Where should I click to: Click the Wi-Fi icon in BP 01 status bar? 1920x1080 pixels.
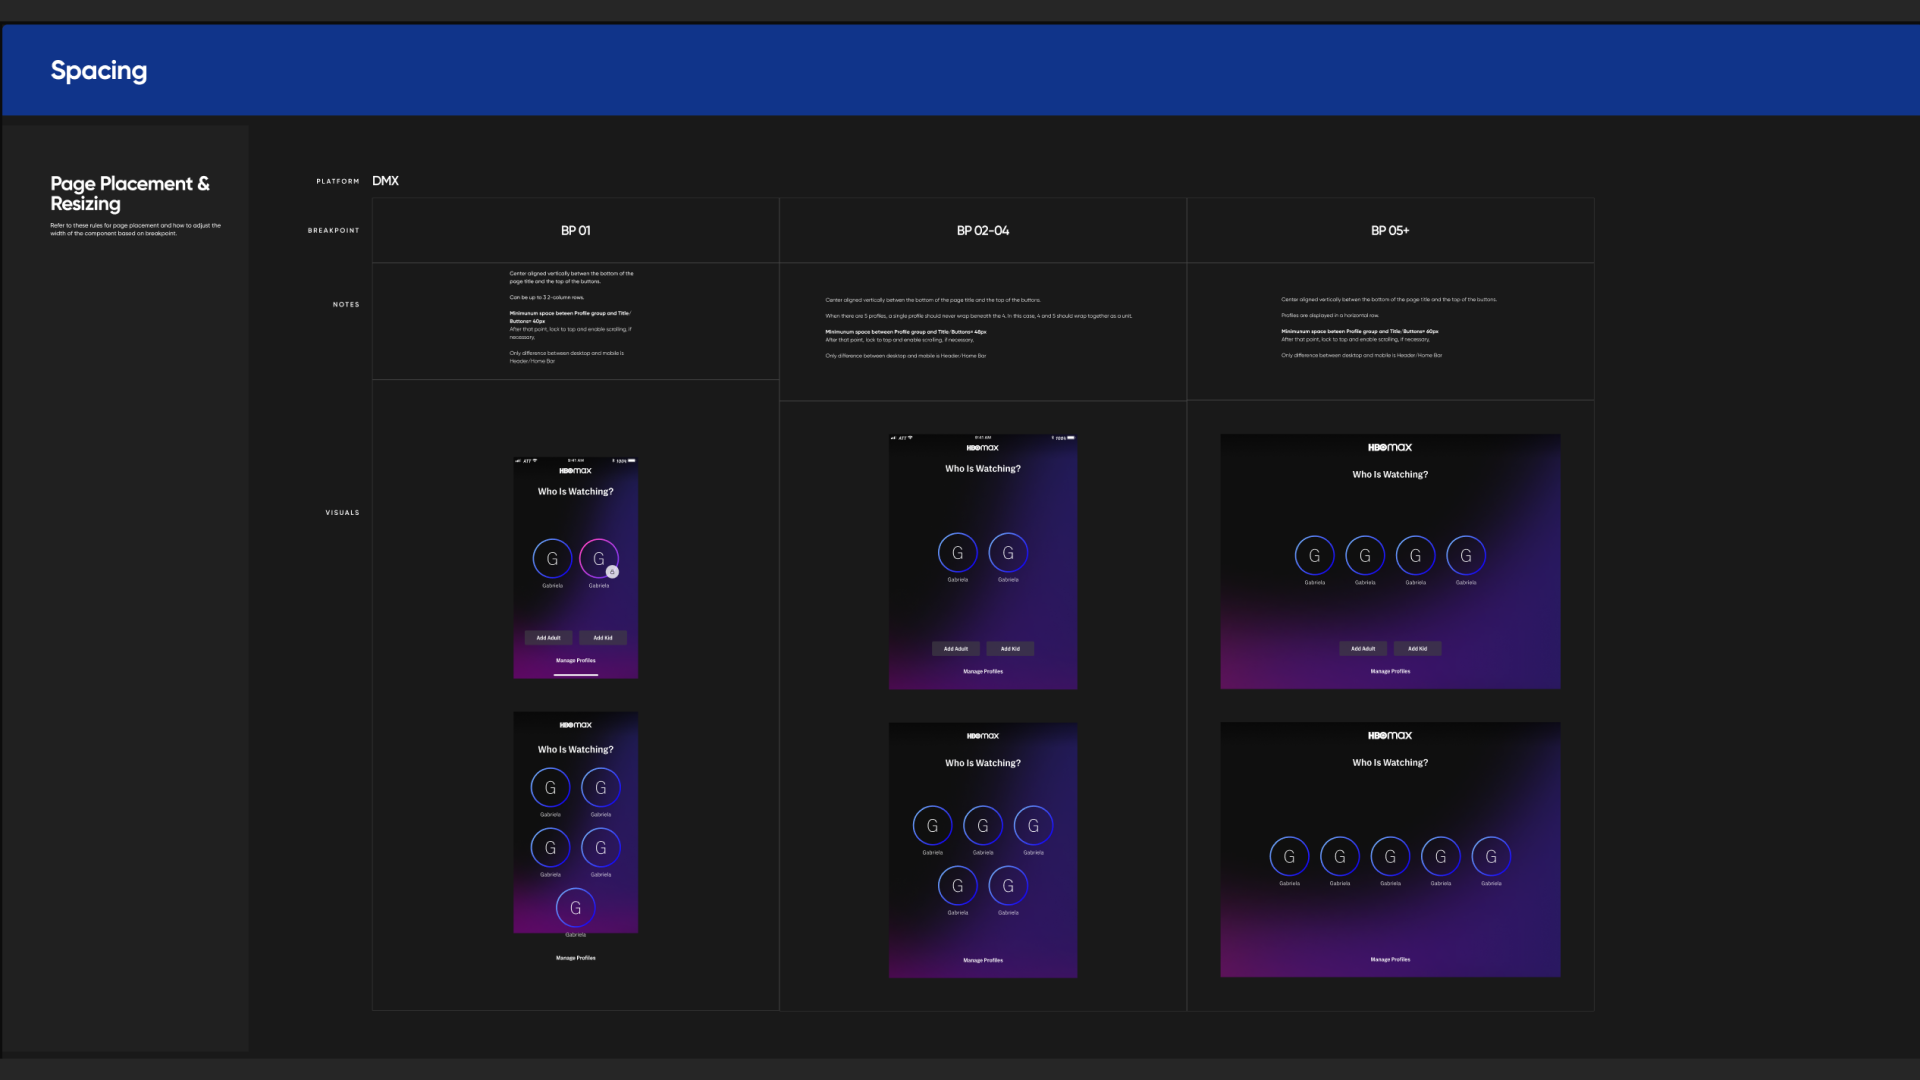coord(535,459)
